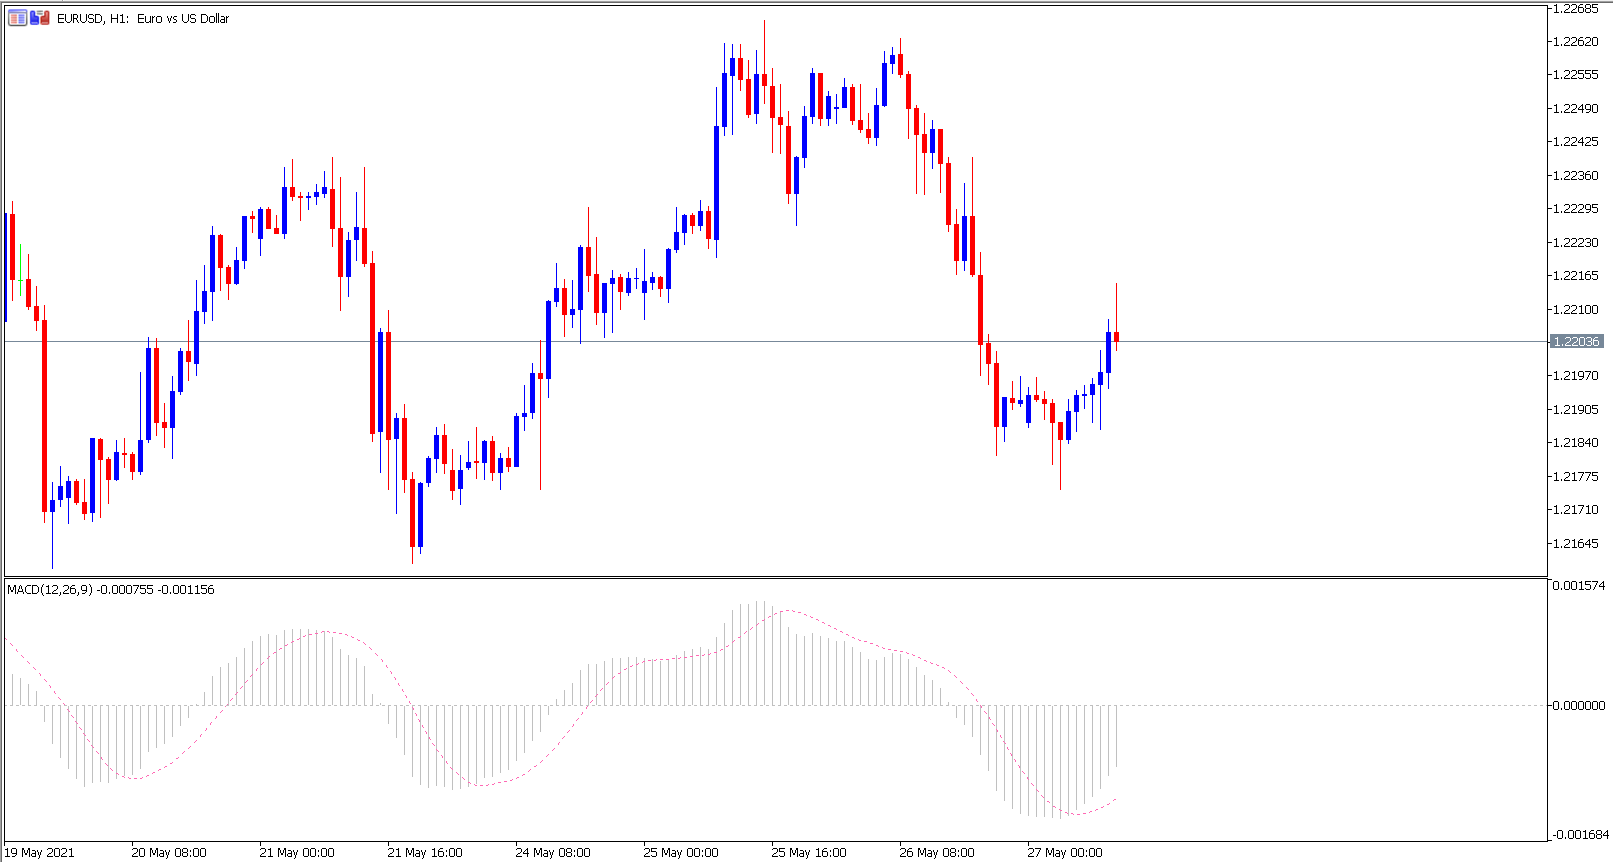Click the 1.21710 price scale value

(1575, 510)
